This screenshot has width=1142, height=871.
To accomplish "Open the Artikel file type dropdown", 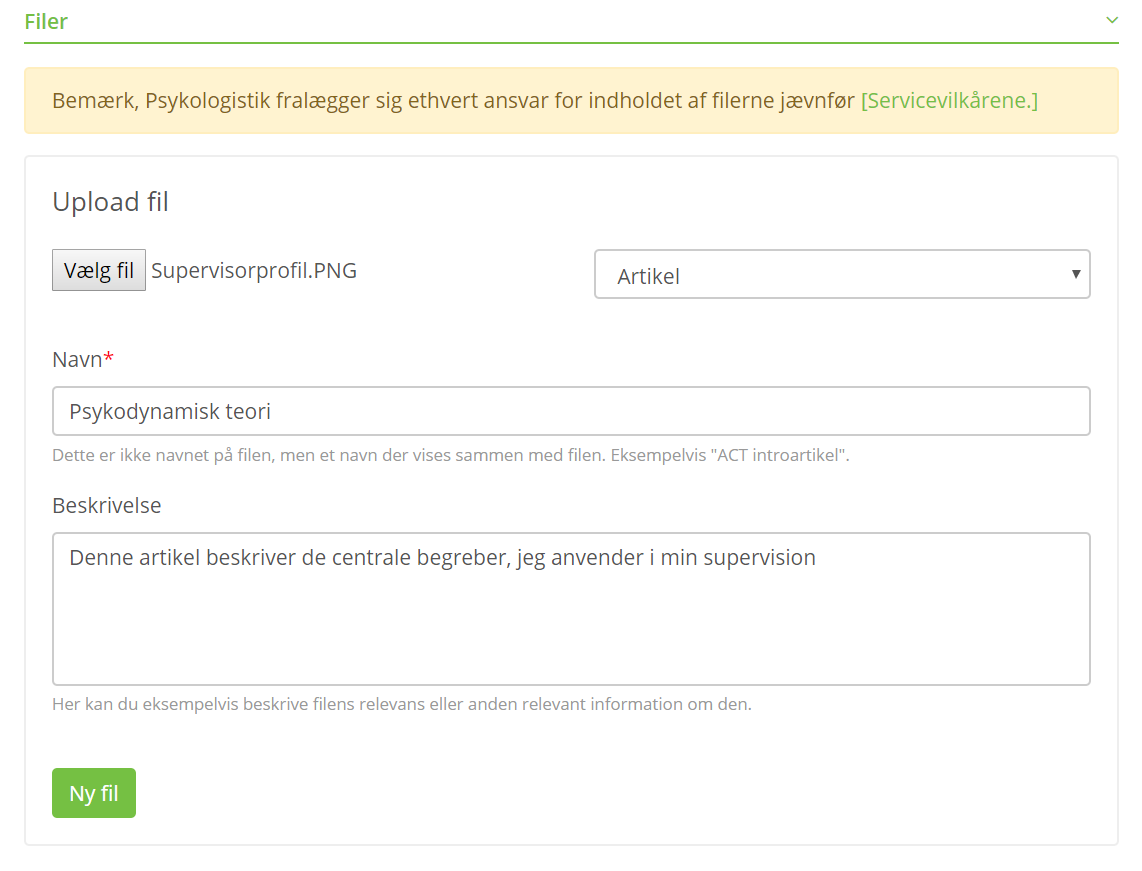I will pyautogui.click(x=841, y=275).
